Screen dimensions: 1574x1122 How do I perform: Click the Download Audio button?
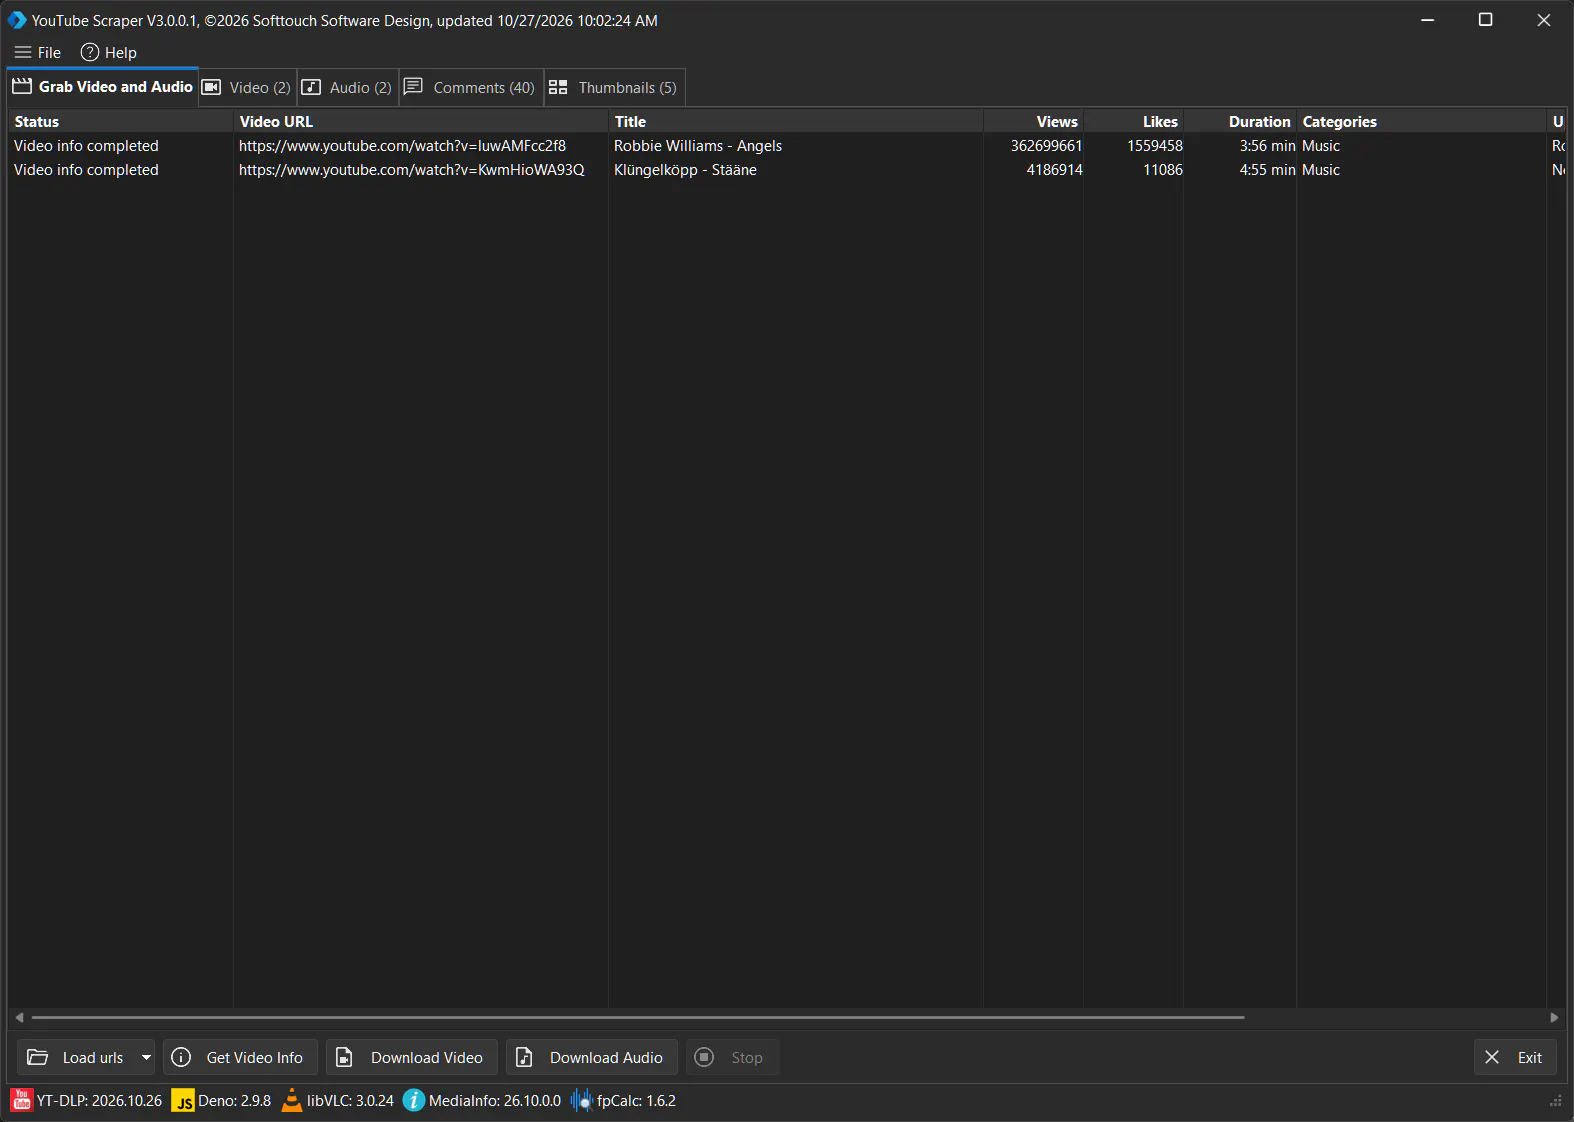click(592, 1057)
